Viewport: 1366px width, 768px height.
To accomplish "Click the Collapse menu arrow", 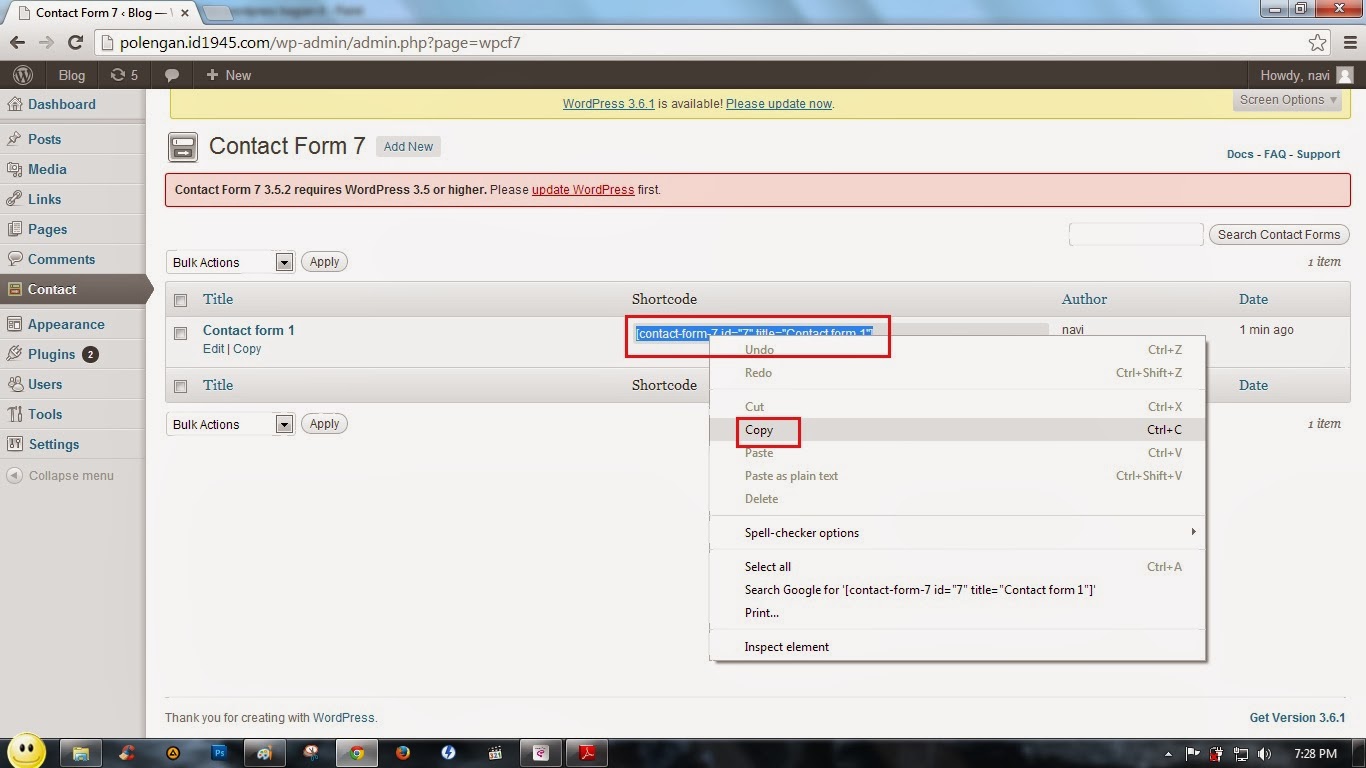I will coord(14,476).
